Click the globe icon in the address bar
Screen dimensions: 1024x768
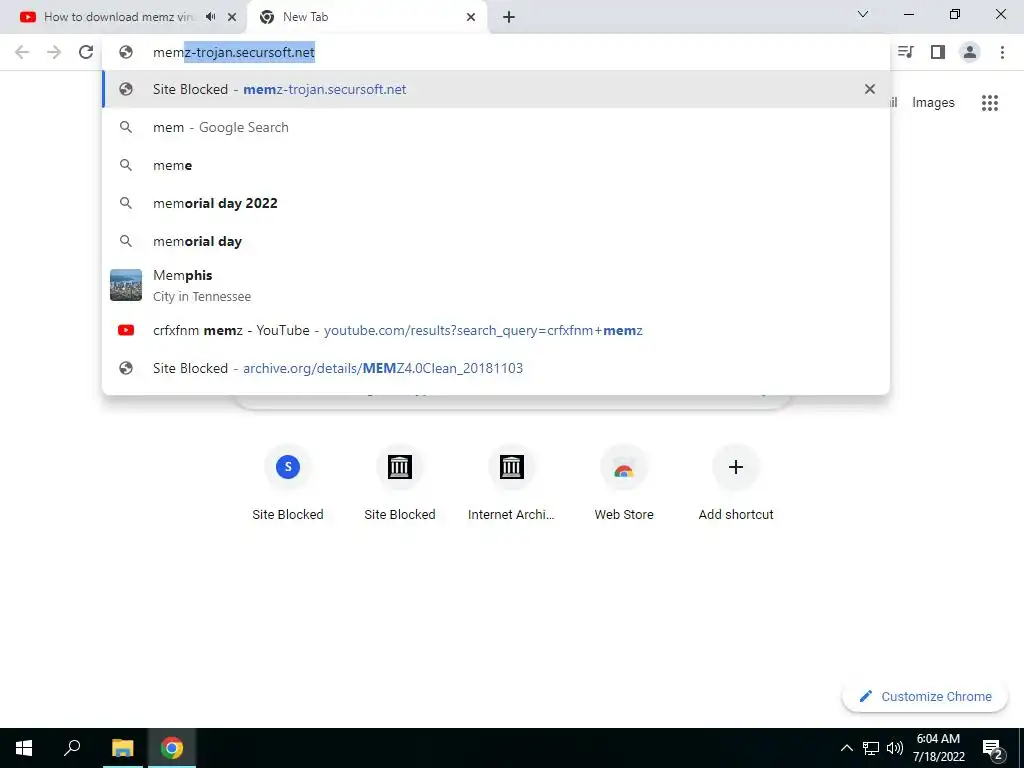click(x=126, y=52)
